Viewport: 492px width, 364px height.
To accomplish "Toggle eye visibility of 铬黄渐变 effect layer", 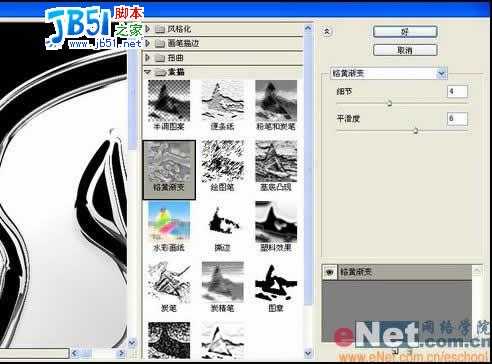I will pyautogui.click(x=330, y=272).
